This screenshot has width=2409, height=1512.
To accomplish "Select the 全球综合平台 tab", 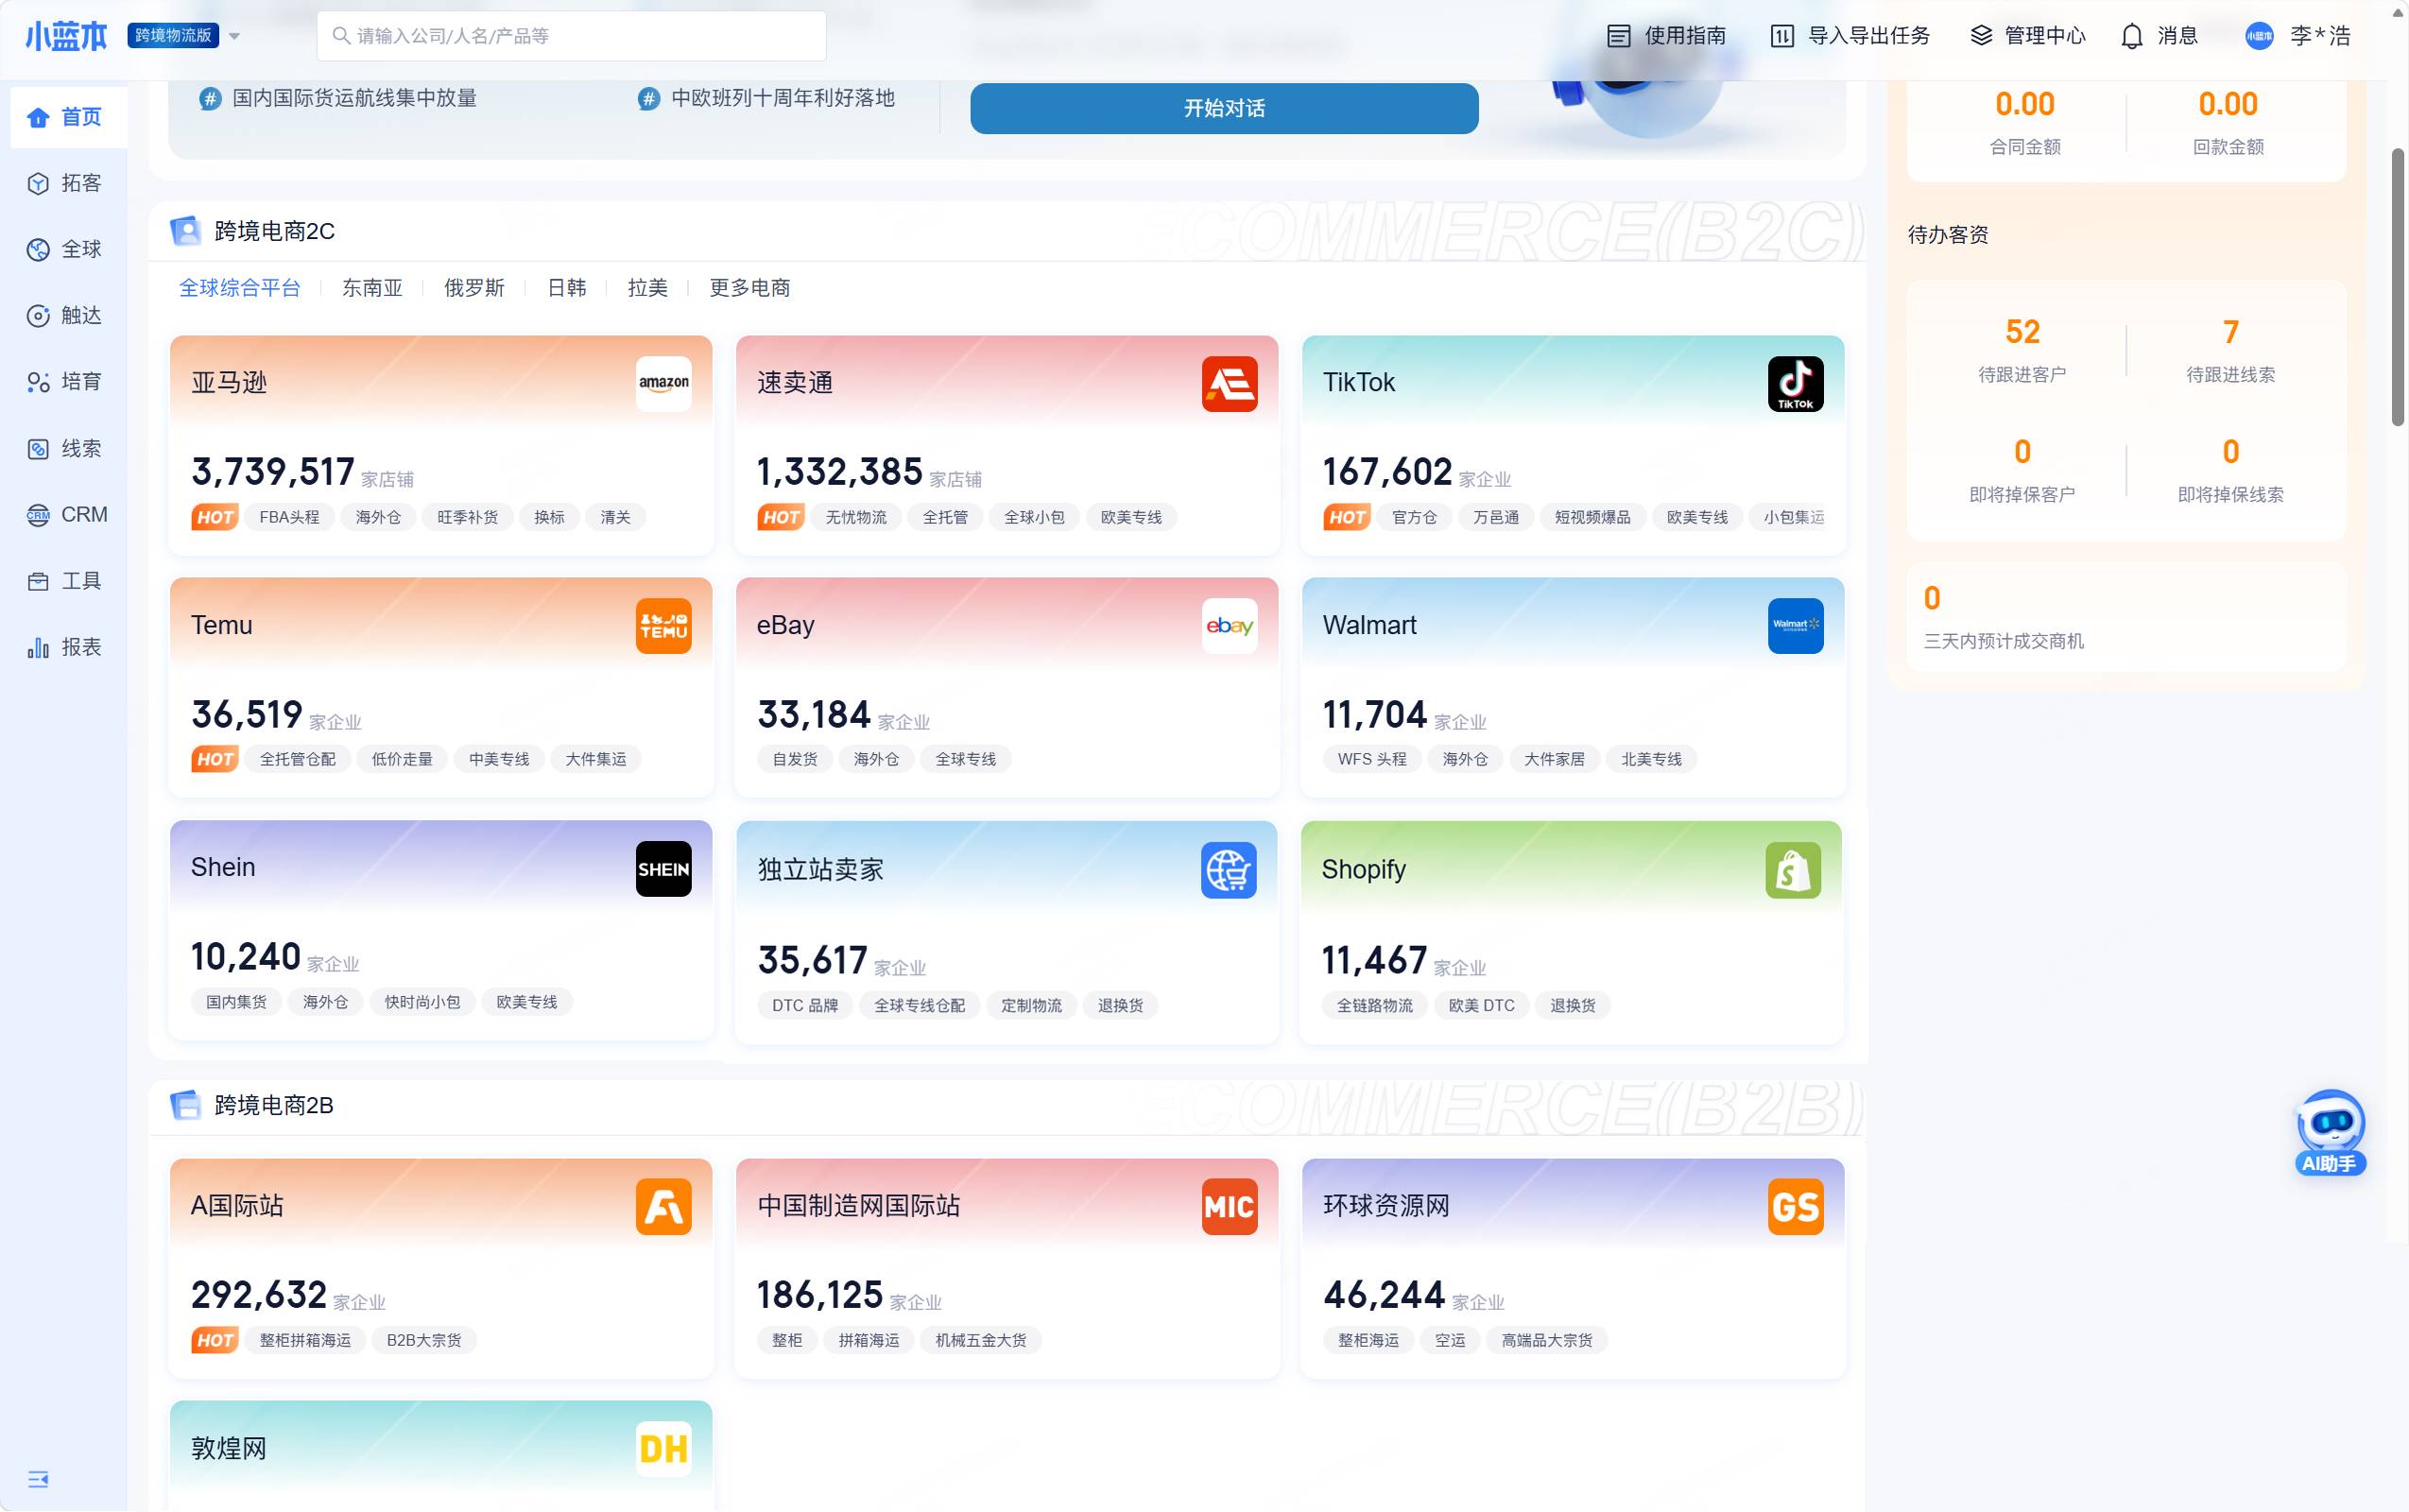I will [x=240, y=288].
